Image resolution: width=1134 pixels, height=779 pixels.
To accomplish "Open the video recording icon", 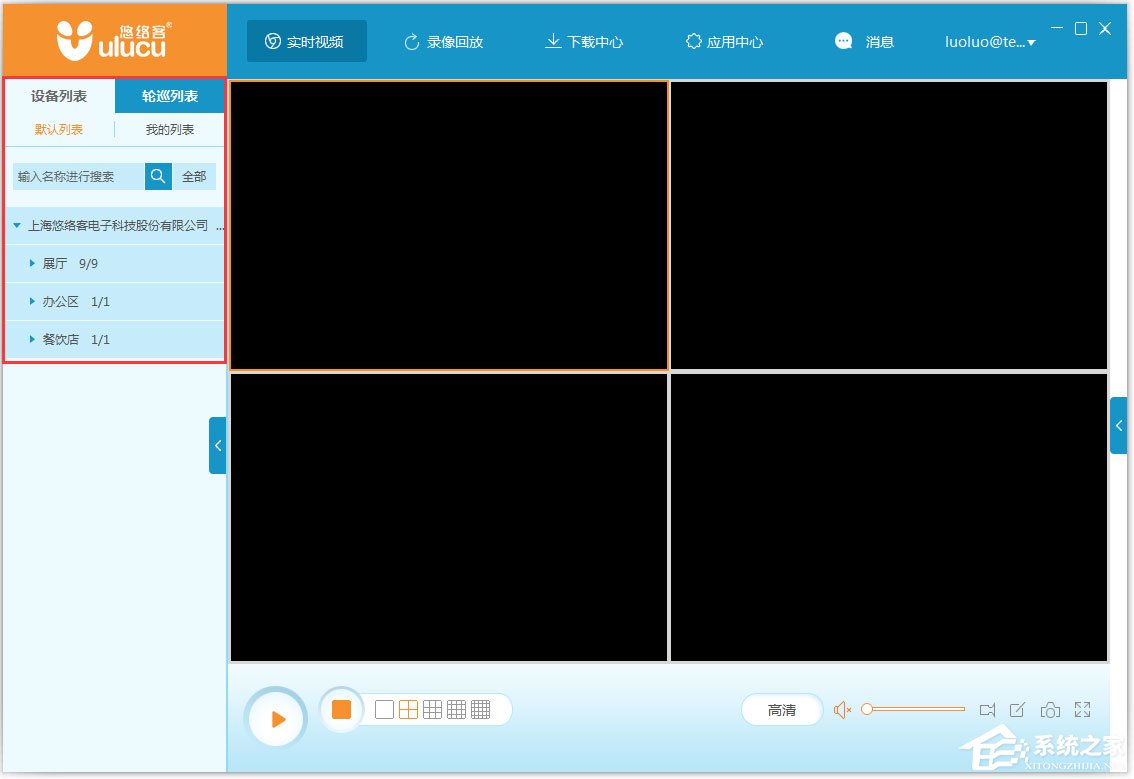I will (988, 709).
